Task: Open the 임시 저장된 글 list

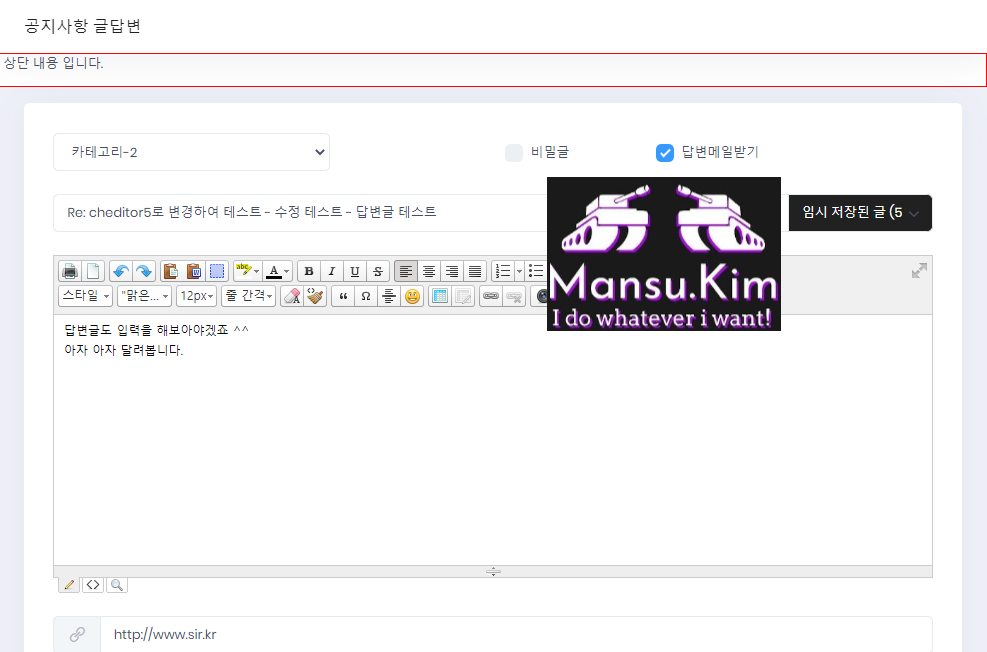Action: click(x=860, y=213)
